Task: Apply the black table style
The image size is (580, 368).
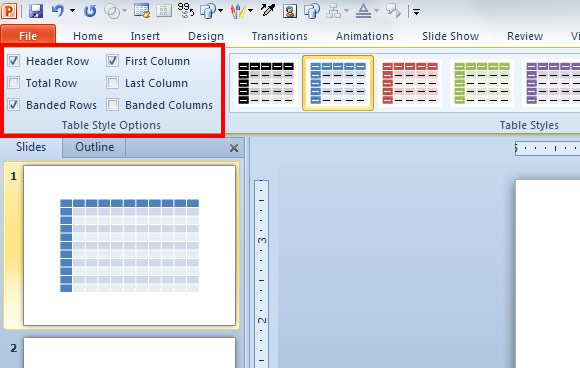Action: coord(266,83)
